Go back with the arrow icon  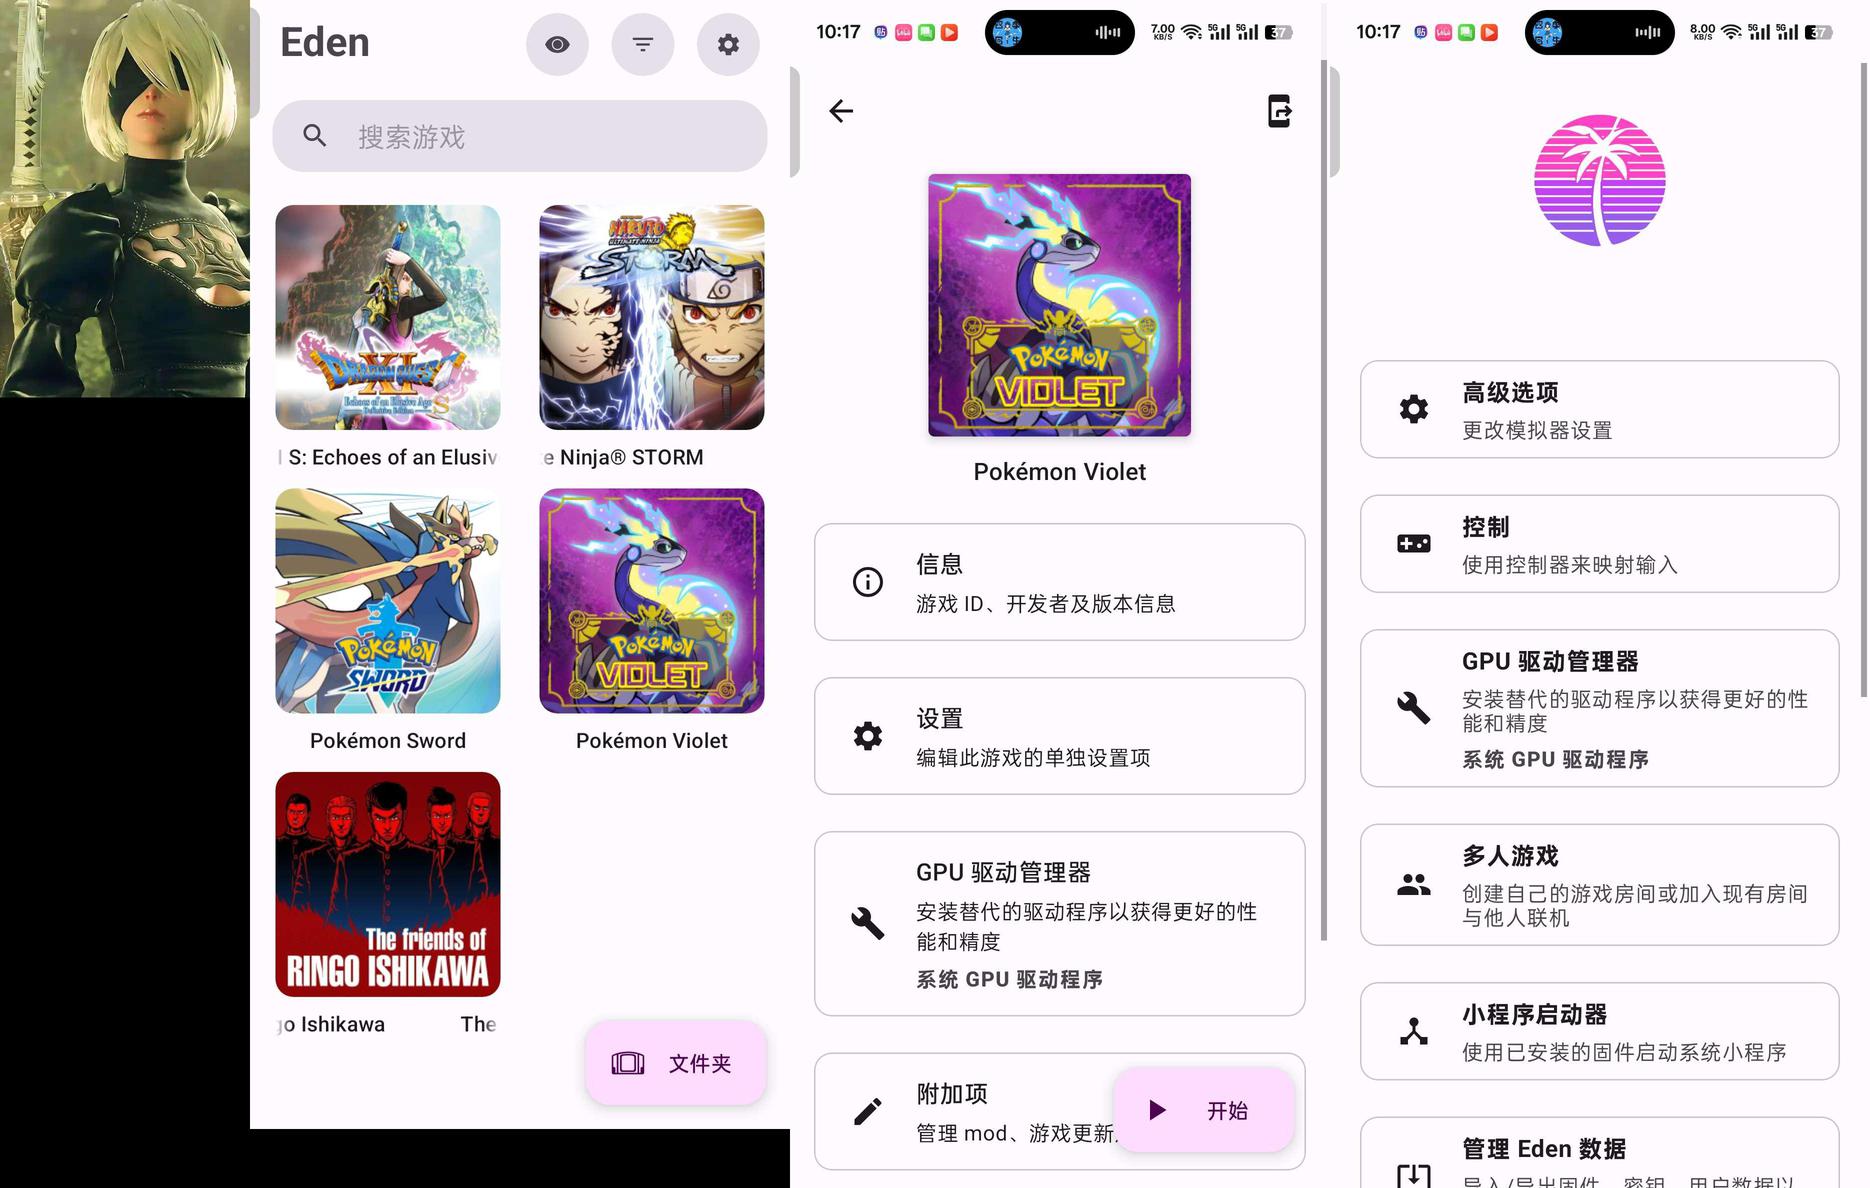pos(841,111)
